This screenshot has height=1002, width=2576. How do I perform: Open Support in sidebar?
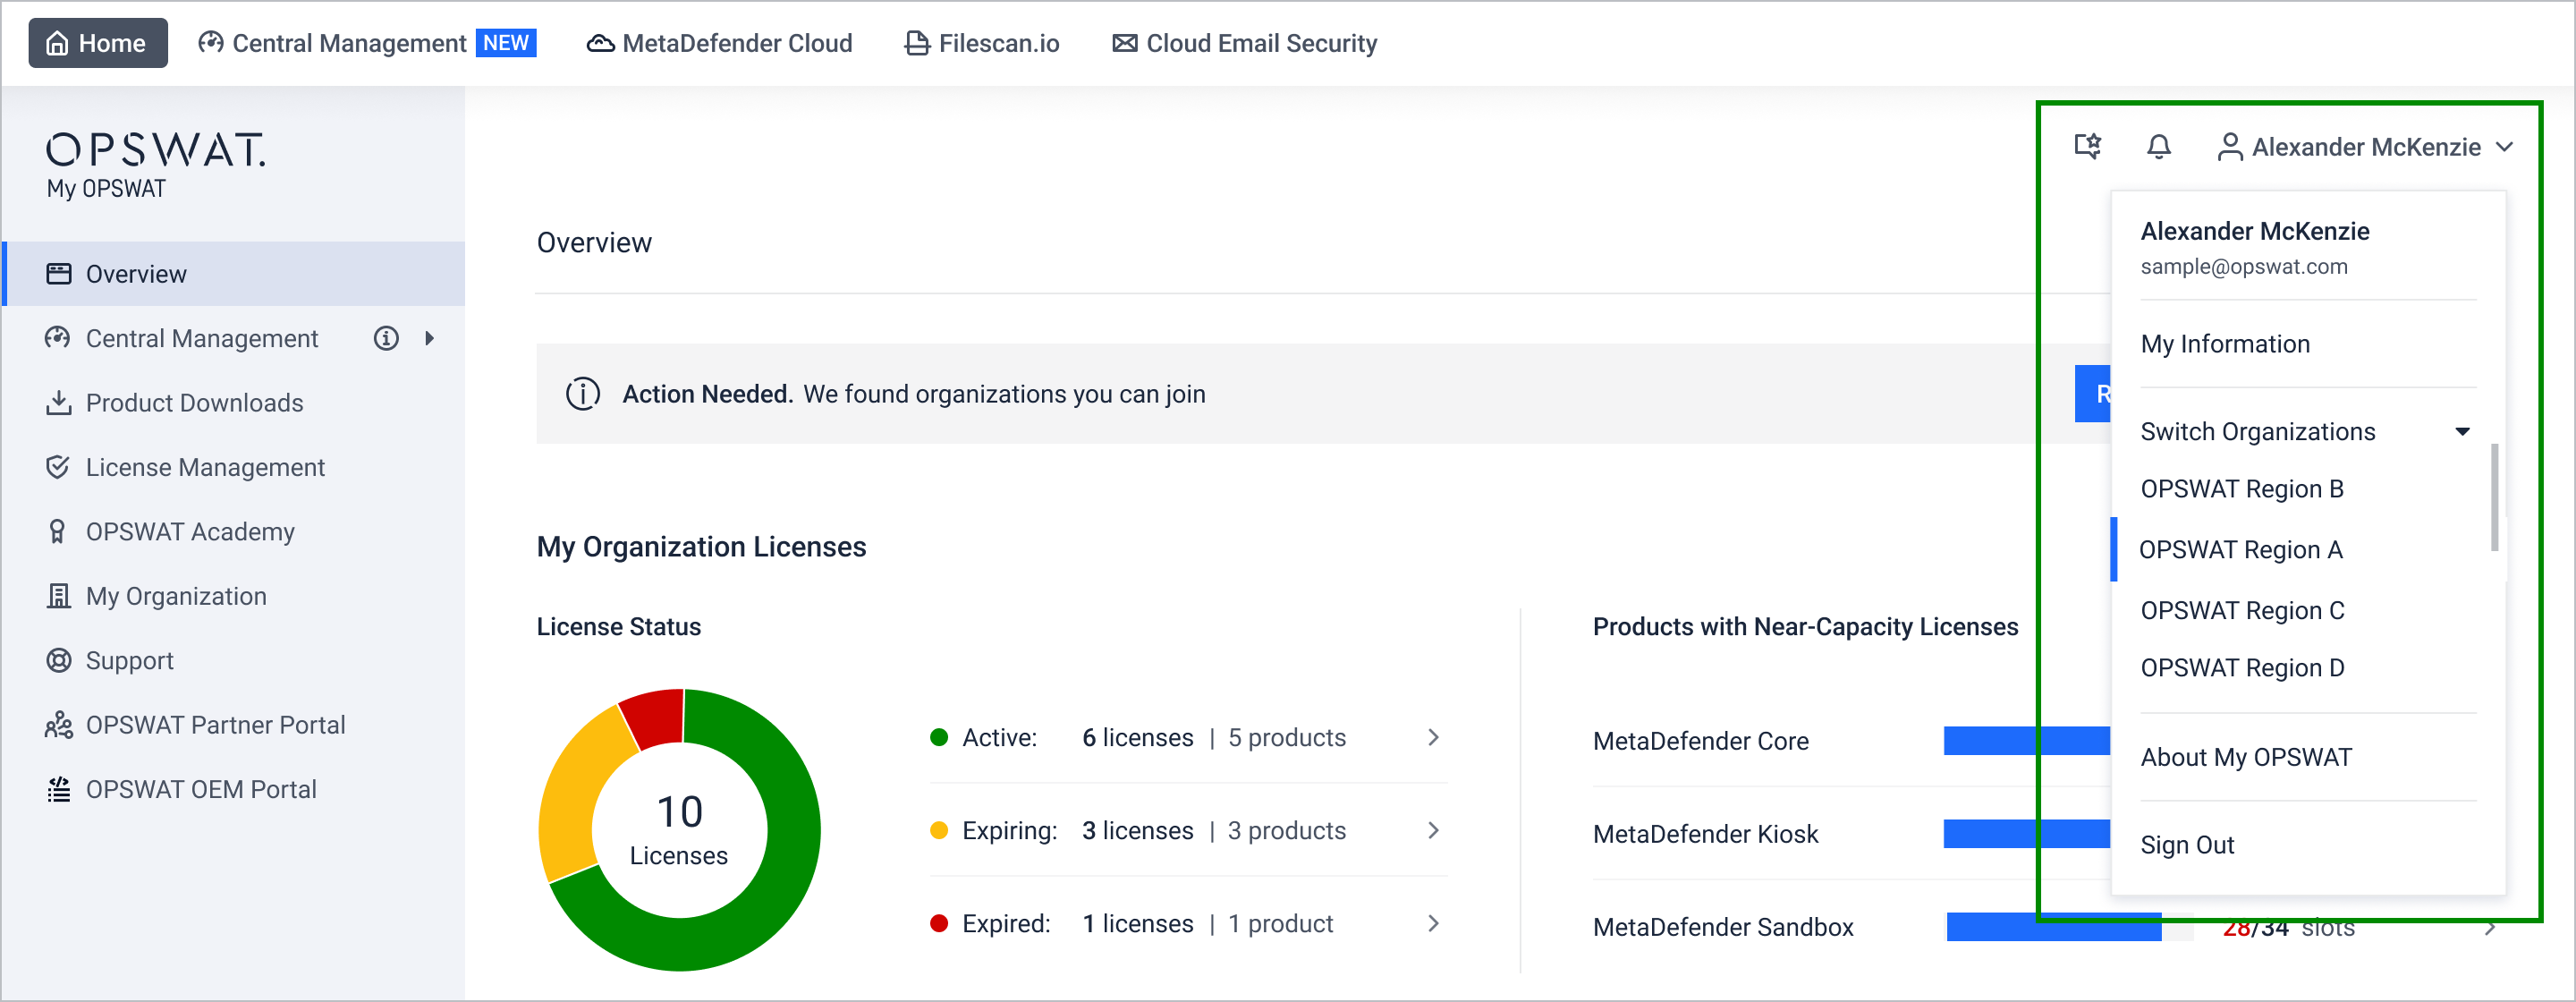(x=234, y=661)
